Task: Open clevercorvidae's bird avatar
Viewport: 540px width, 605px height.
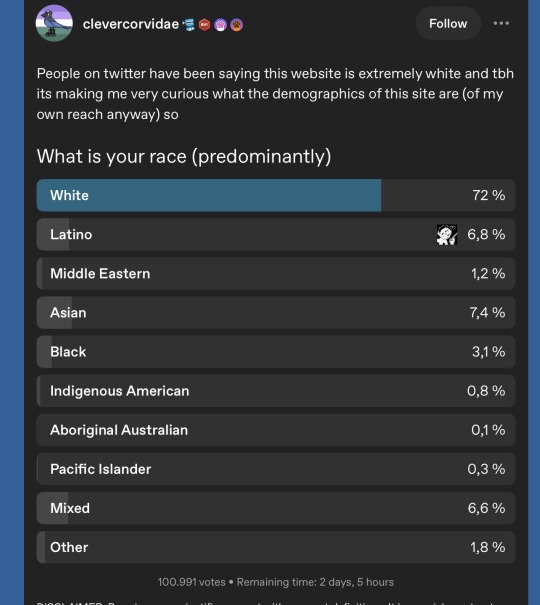Action: point(54,23)
